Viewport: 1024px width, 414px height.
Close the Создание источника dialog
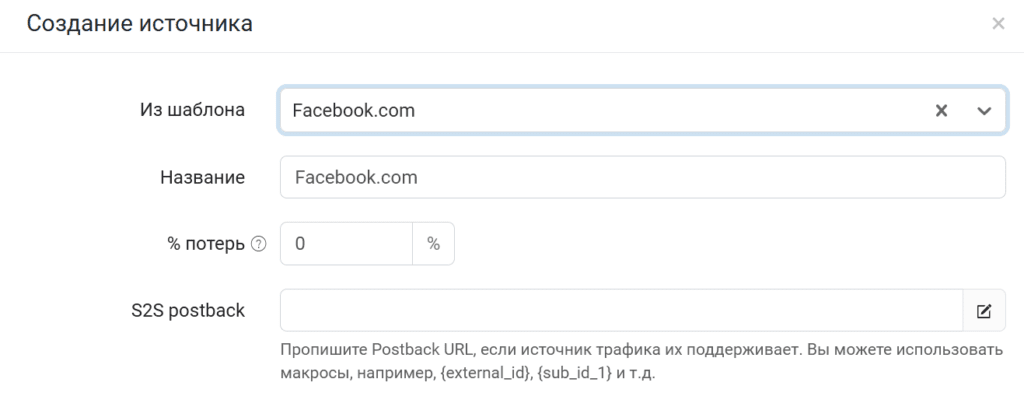998,24
